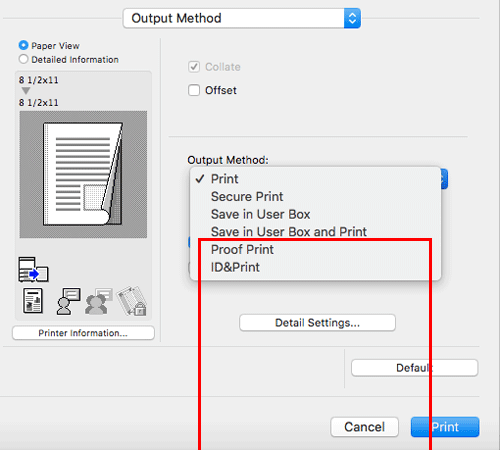Screen dimensions: 500x450
Task: Click the locked copy security icon
Action: 132,301
